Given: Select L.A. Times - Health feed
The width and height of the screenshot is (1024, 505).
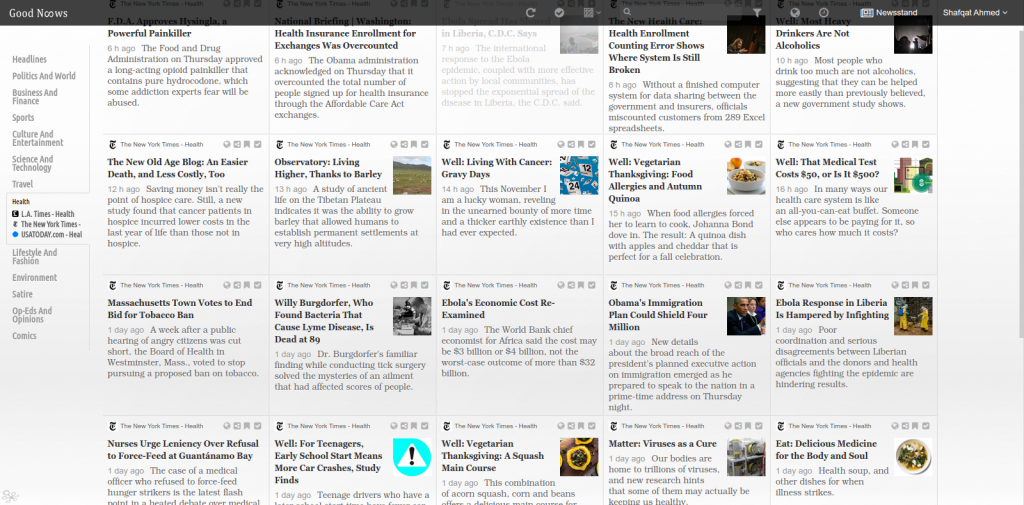Looking at the screenshot, I should point(43,214).
